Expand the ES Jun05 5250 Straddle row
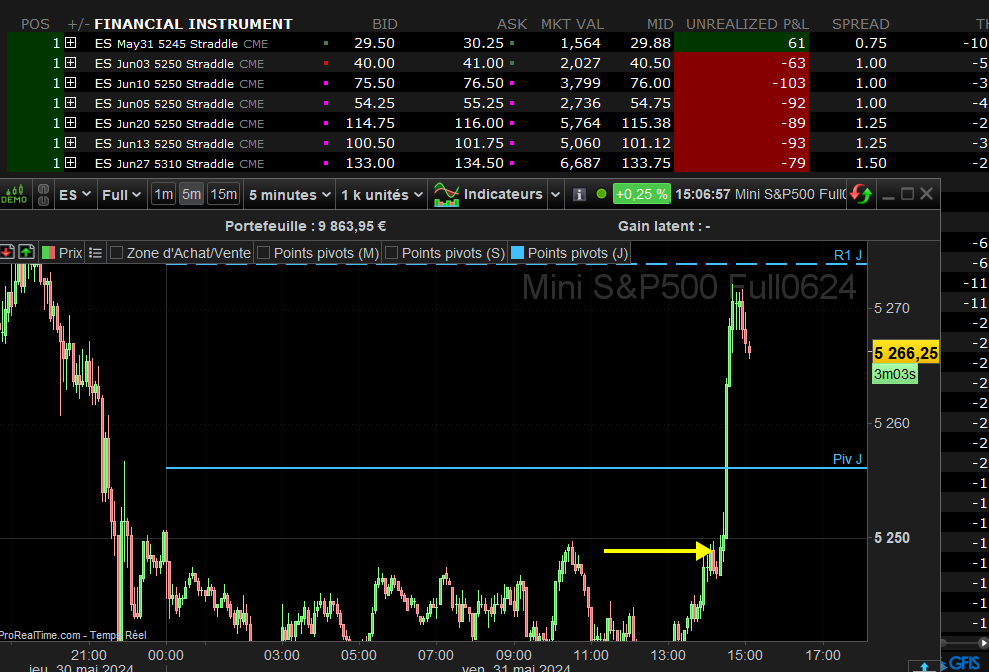The image size is (989, 672). tap(71, 103)
